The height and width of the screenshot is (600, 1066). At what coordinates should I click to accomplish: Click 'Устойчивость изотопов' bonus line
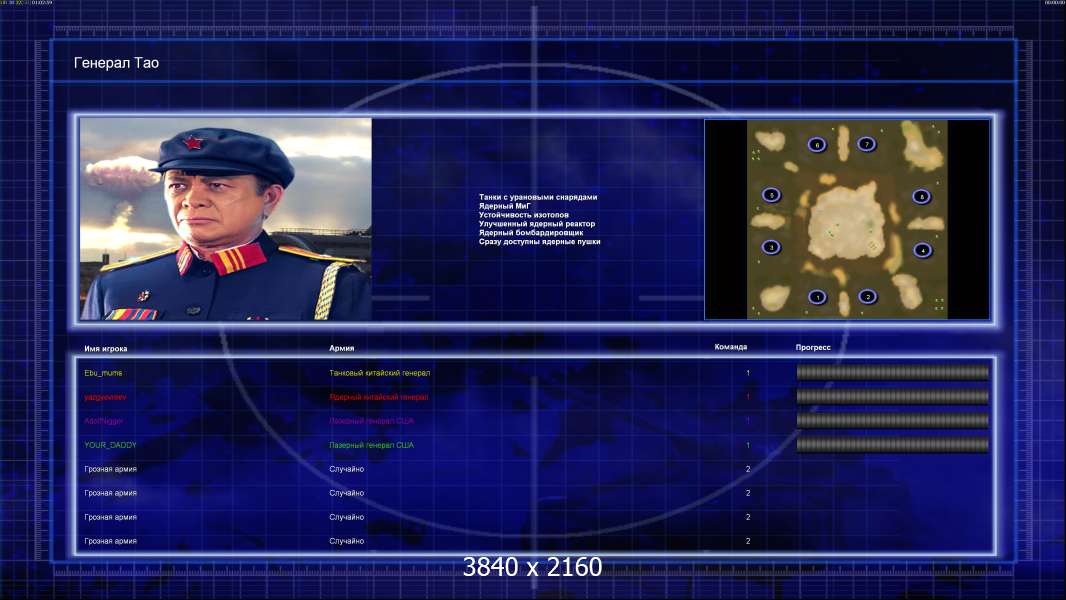[x=523, y=215]
